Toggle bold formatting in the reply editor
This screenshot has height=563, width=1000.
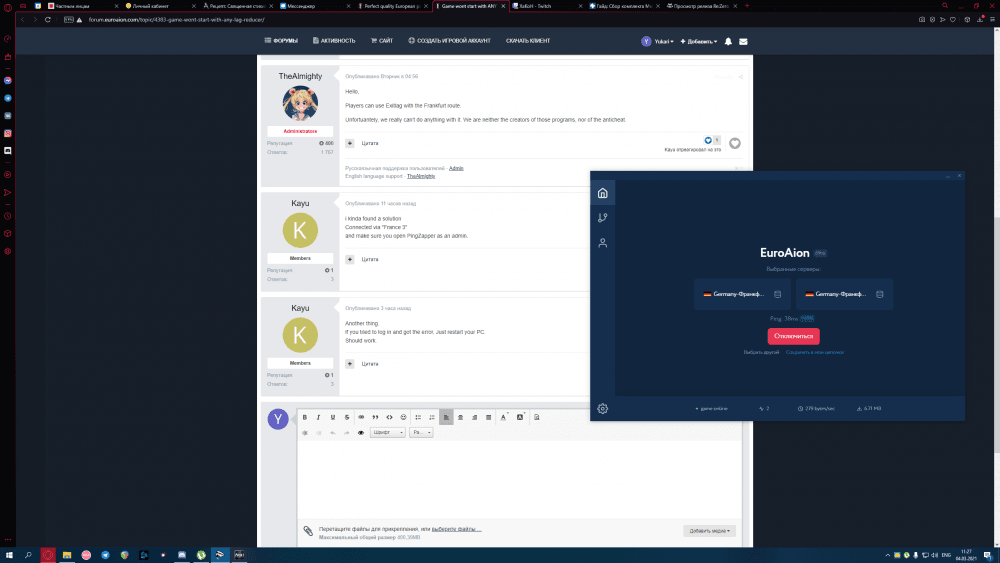(305, 417)
